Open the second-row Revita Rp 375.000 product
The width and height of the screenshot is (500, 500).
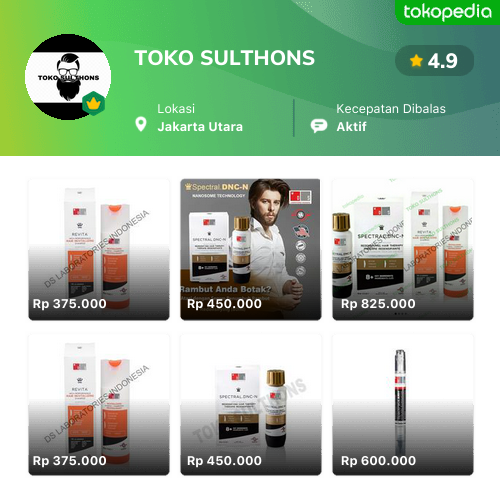pyautogui.click(x=99, y=405)
